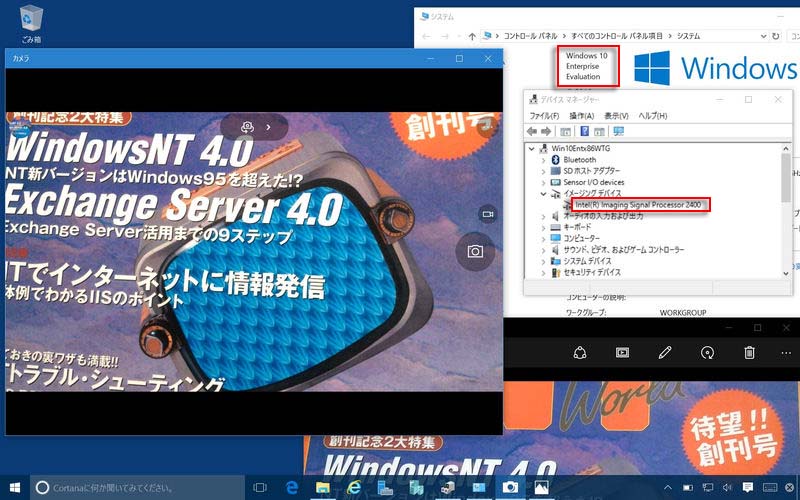Click コントロール パネル in the breadcrumb
800x500 pixels.
click(530, 36)
